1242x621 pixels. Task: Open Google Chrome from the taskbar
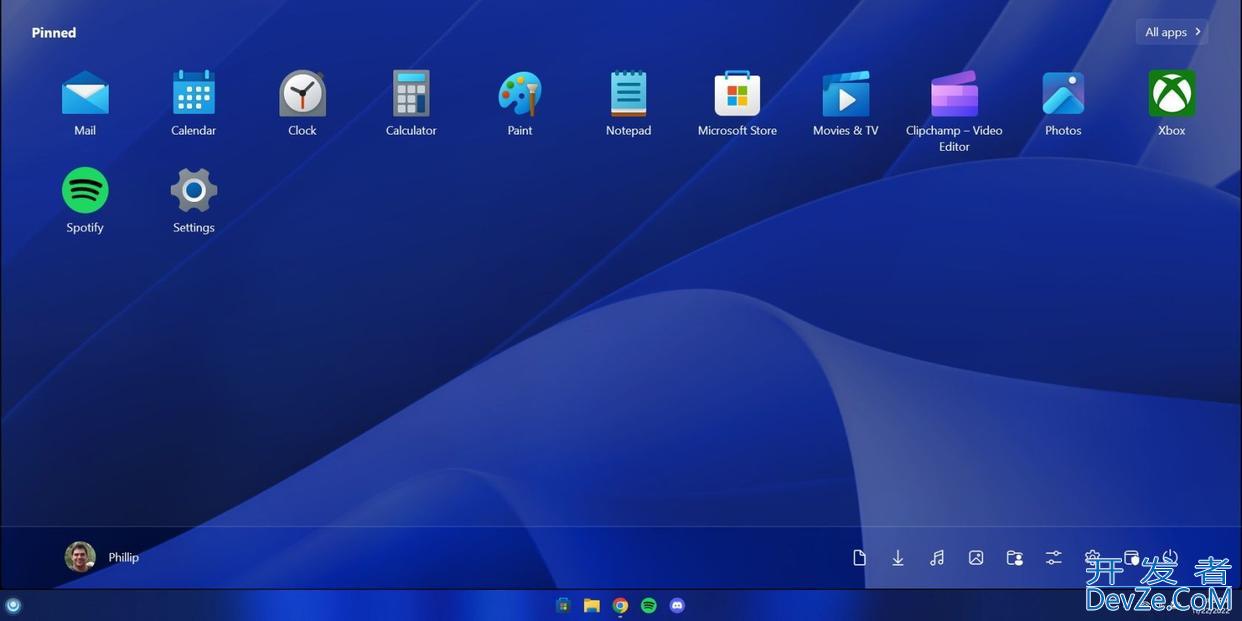(x=620, y=605)
